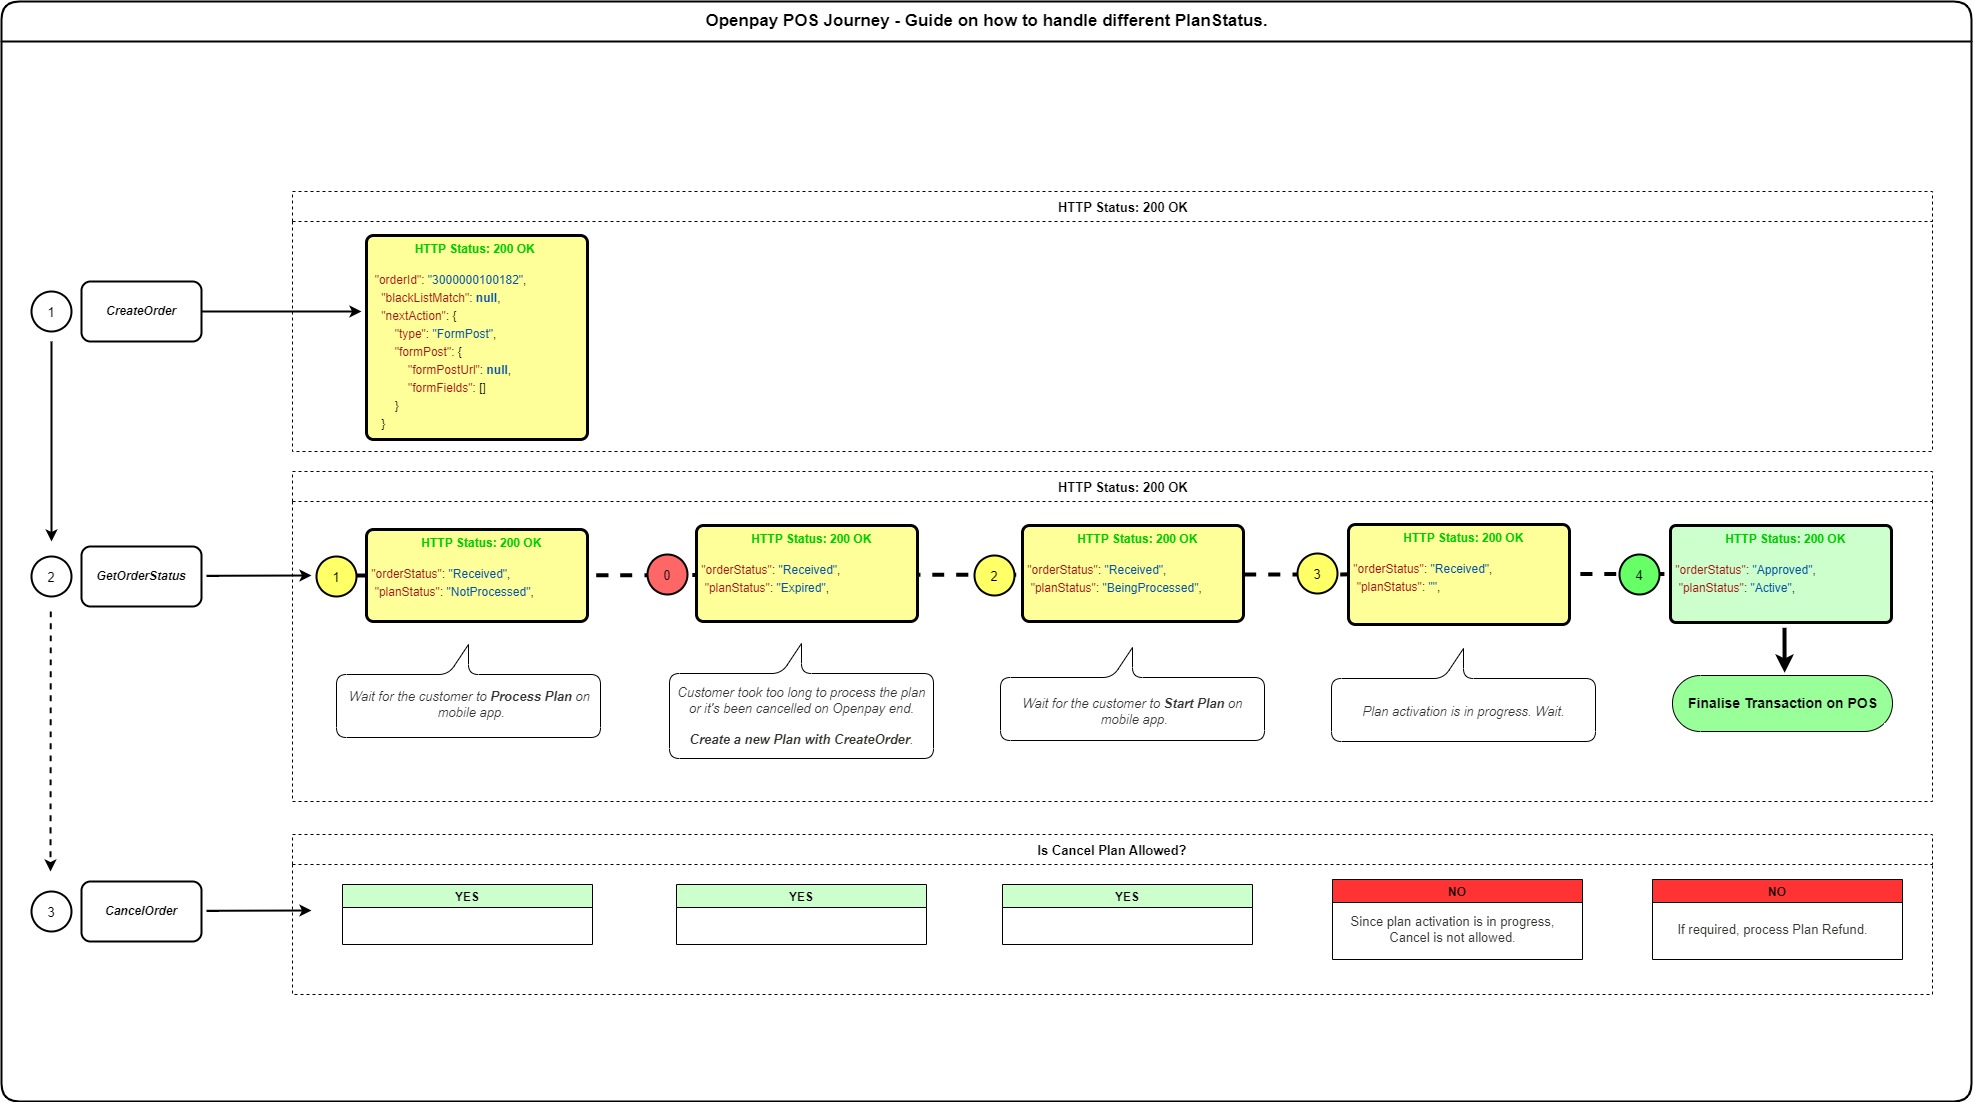Image resolution: width=1973 pixels, height=1102 pixels.
Task: Click Finalise Transaction on POS shape
Action: pos(1782,703)
